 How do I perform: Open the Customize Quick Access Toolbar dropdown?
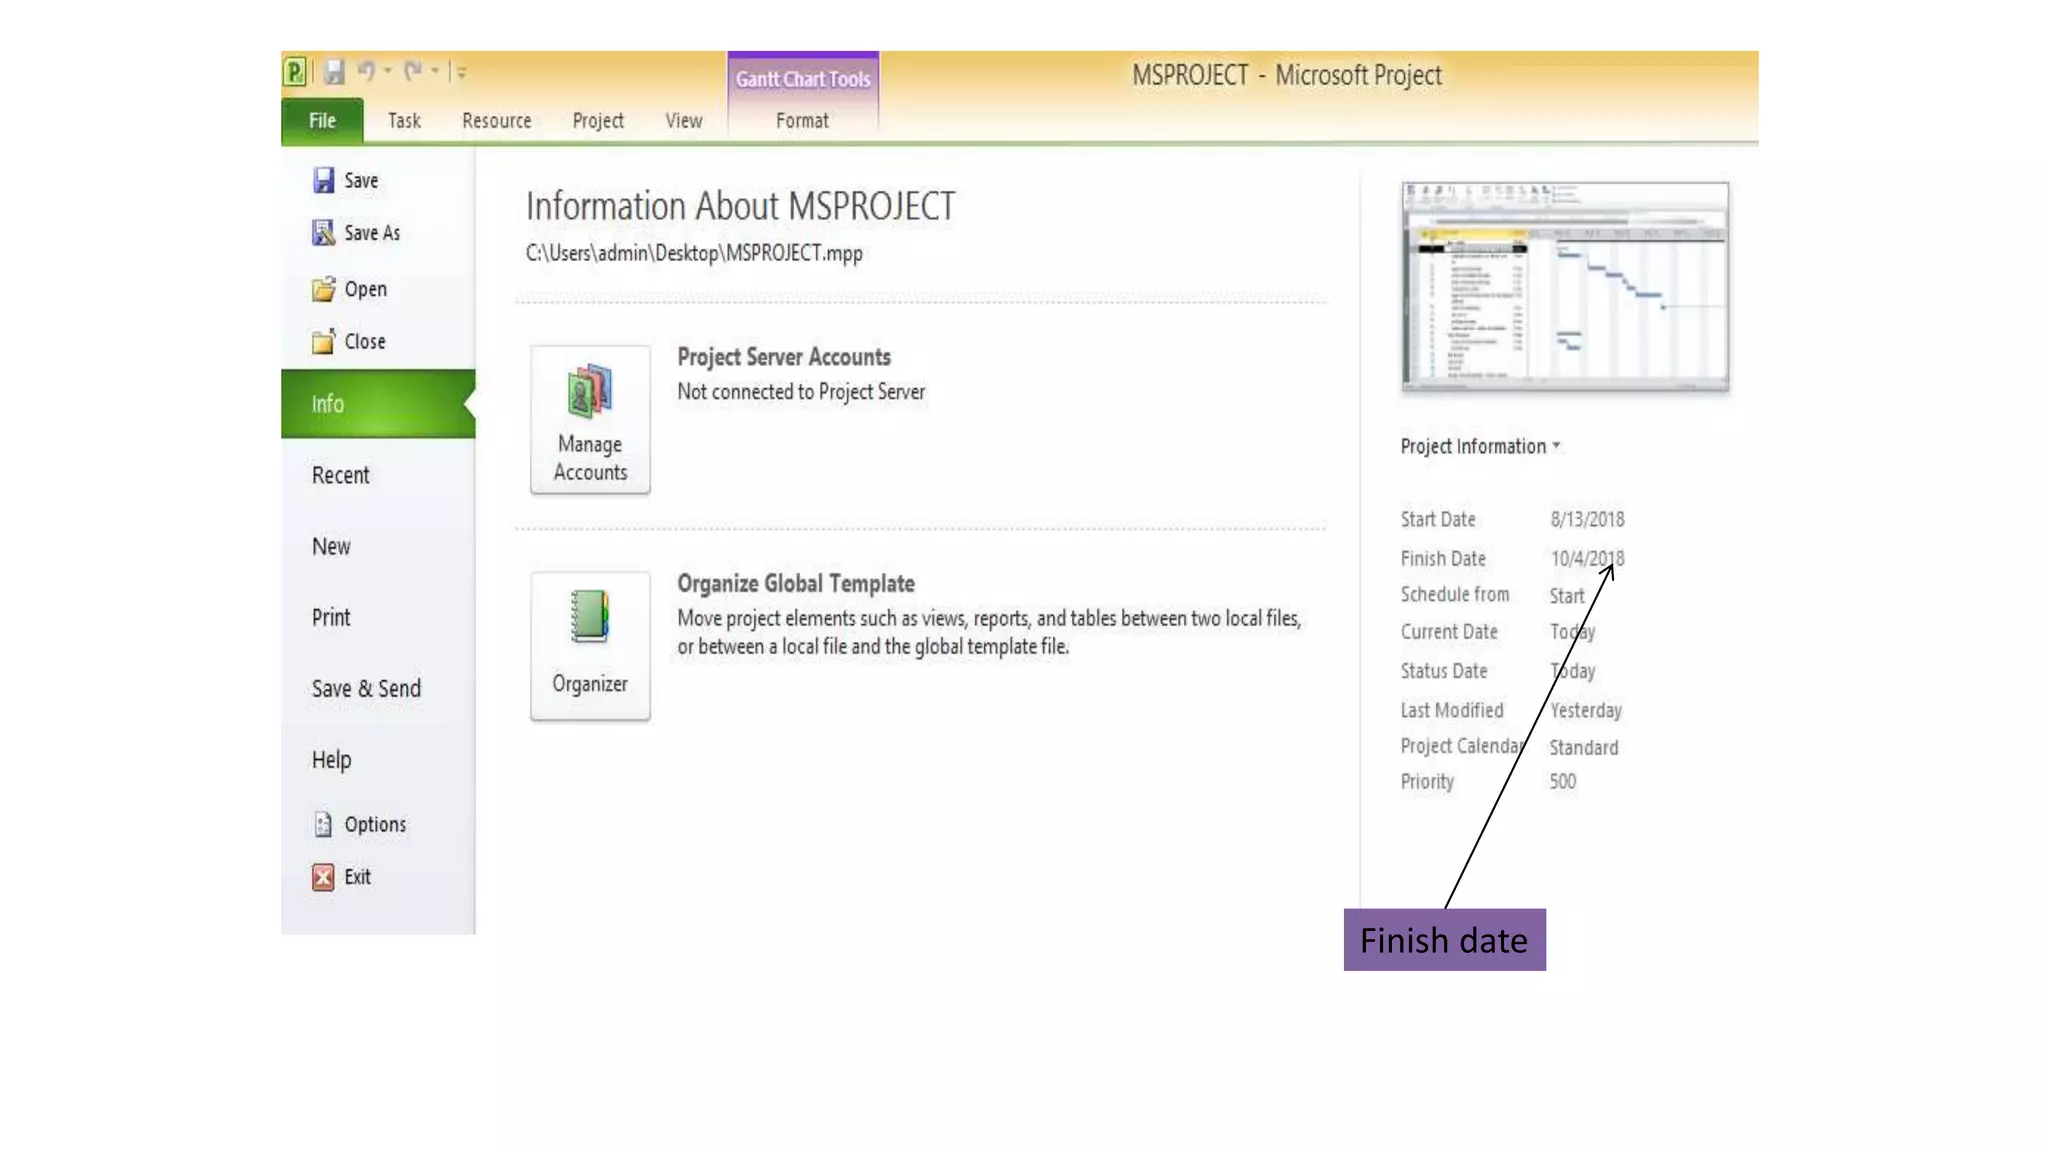pyautogui.click(x=462, y=72)
